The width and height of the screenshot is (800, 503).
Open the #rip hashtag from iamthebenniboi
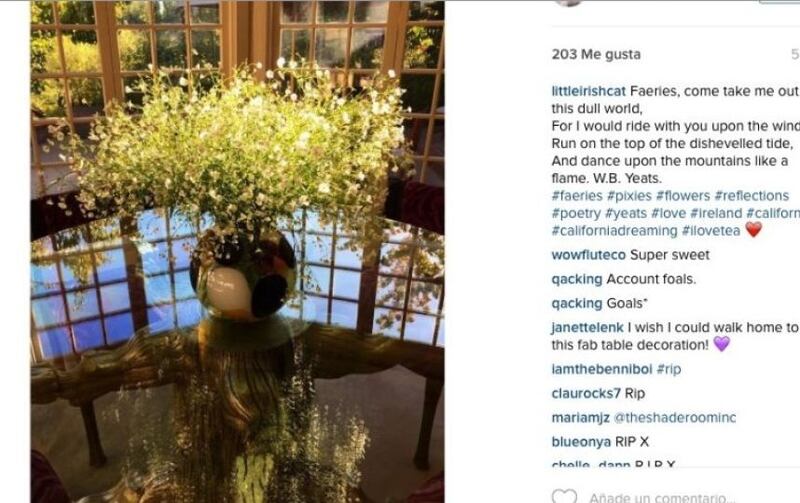669,369
